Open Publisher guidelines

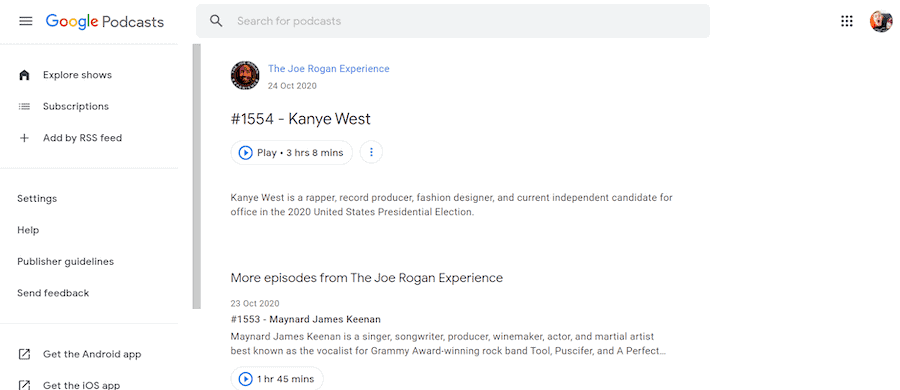pyautogui.click(x=65, y=262)
